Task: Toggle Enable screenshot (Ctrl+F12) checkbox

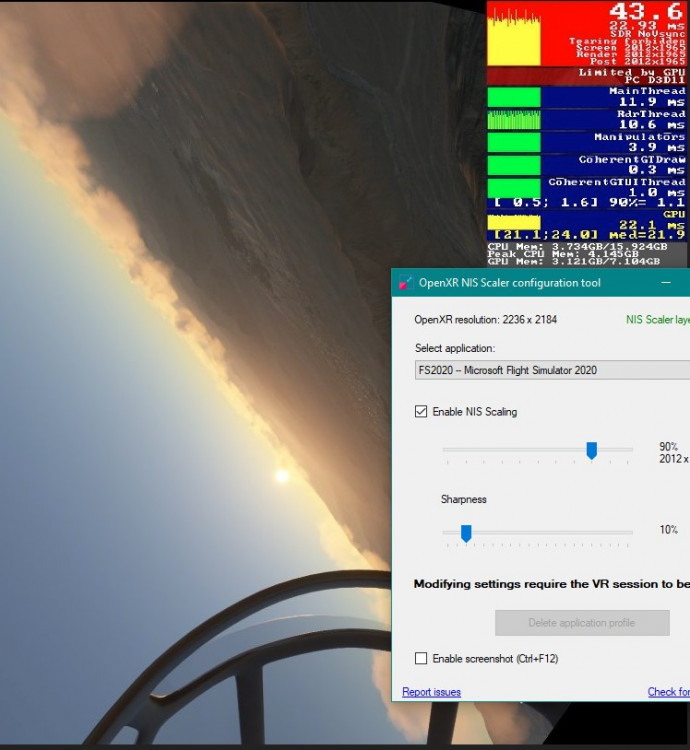Action: click(x=421, y=659)
